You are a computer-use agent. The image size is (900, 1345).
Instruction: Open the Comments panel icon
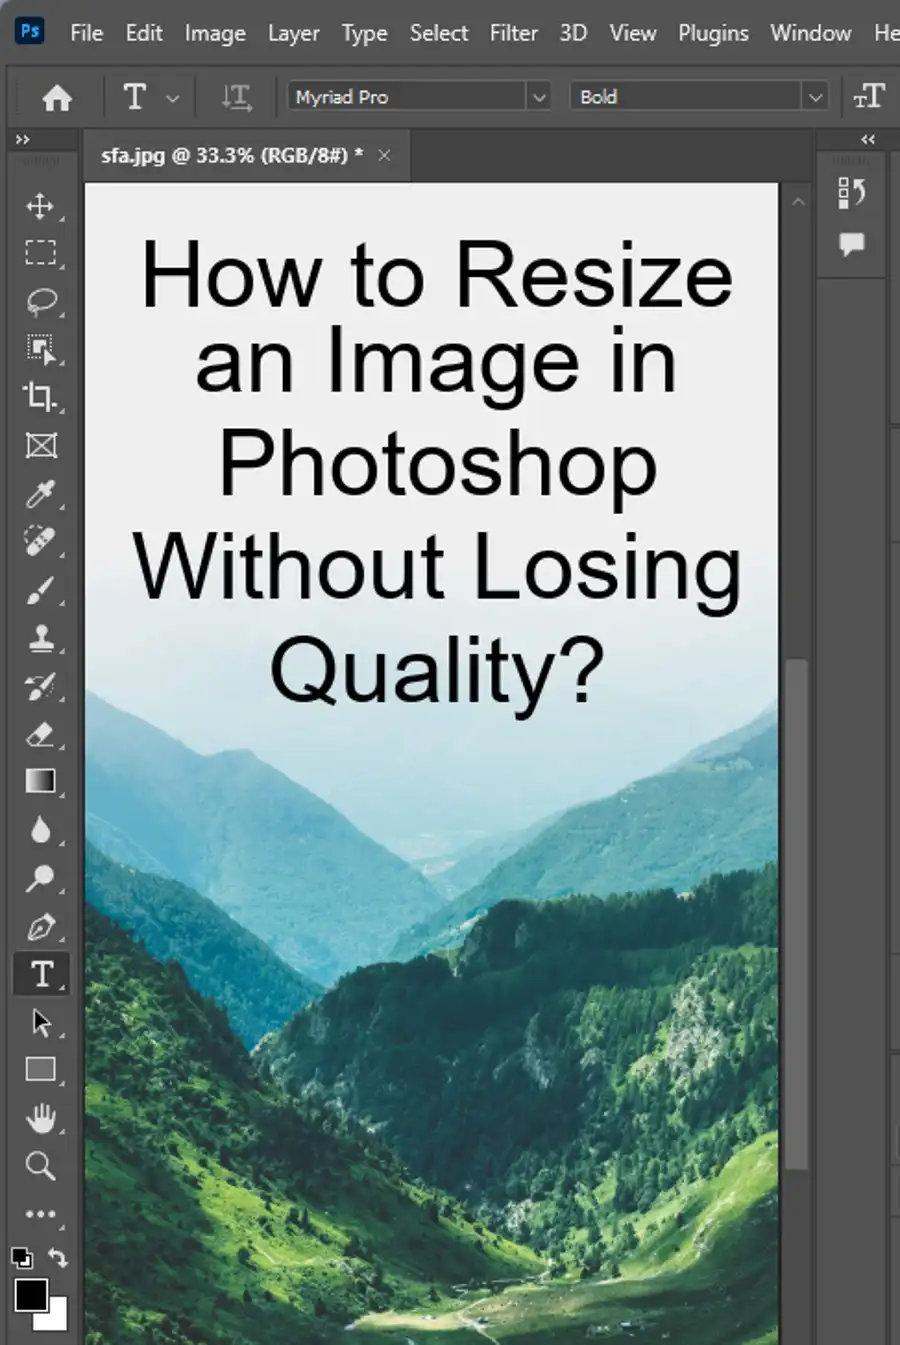tap(852, 244)
